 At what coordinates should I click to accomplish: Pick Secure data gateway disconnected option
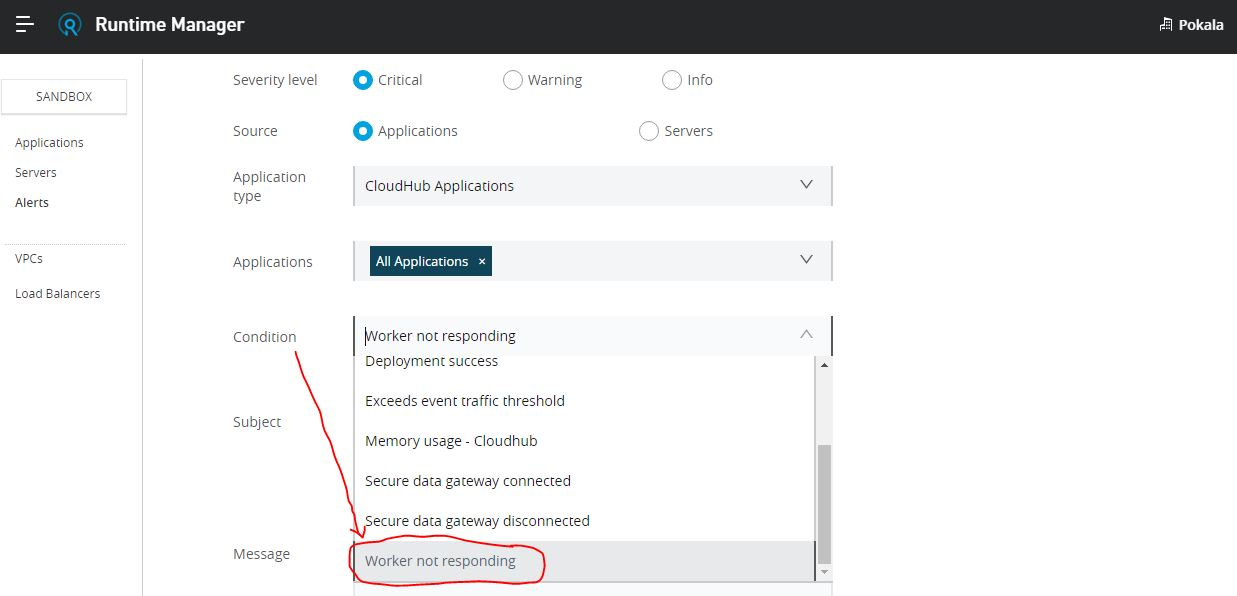585,521
